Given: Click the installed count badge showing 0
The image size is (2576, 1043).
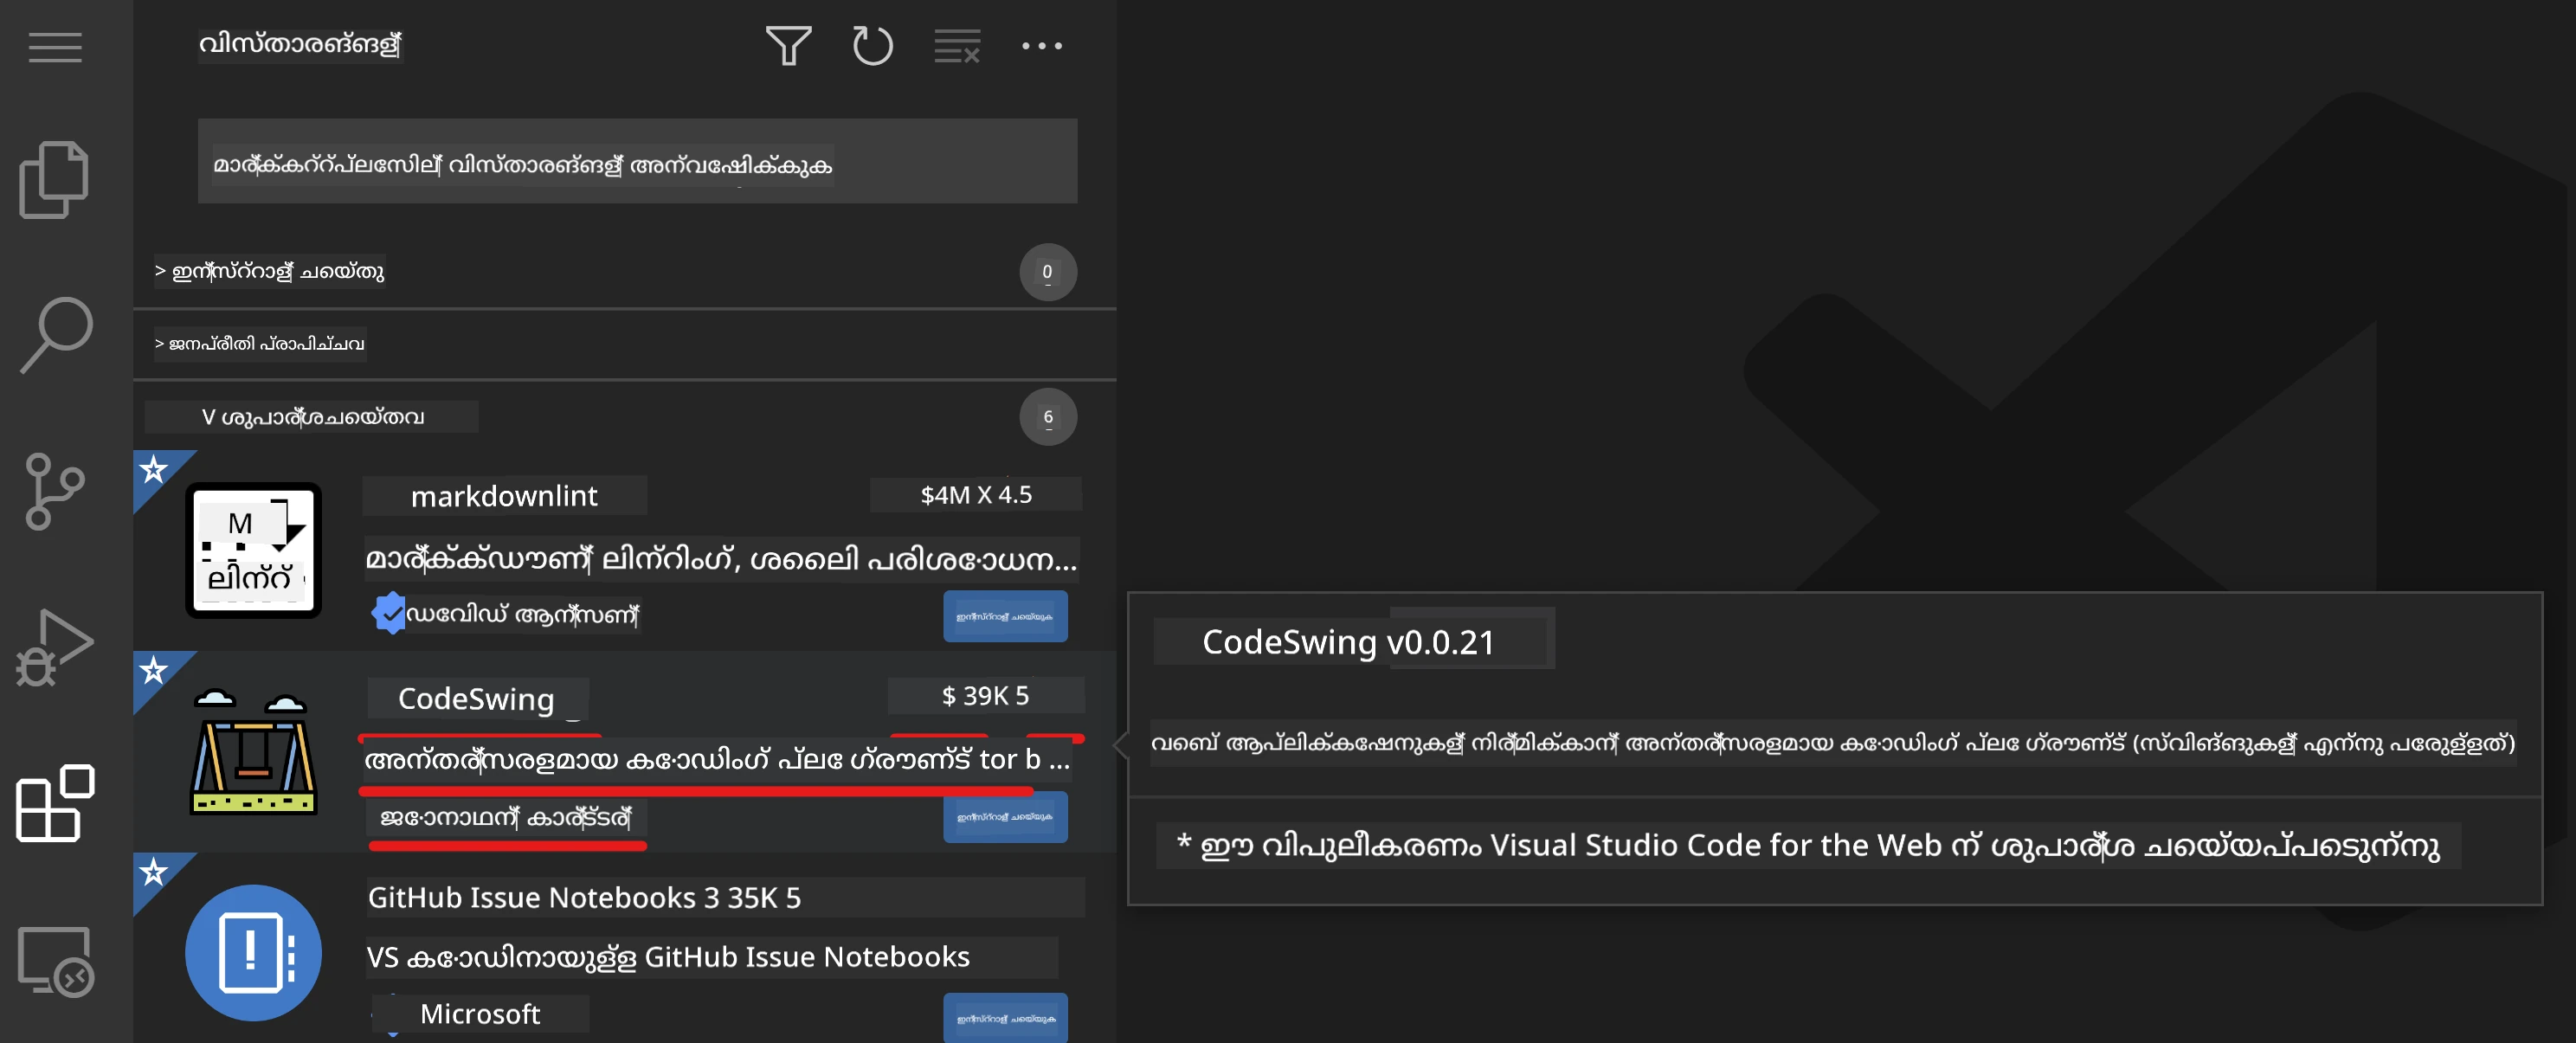Looking at the screenshot, I should tap(1048, 272).
